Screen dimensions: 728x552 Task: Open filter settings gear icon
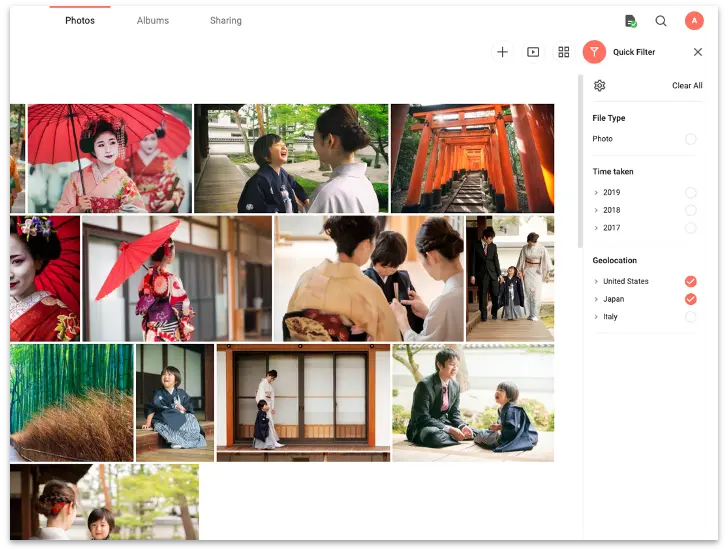599,85
